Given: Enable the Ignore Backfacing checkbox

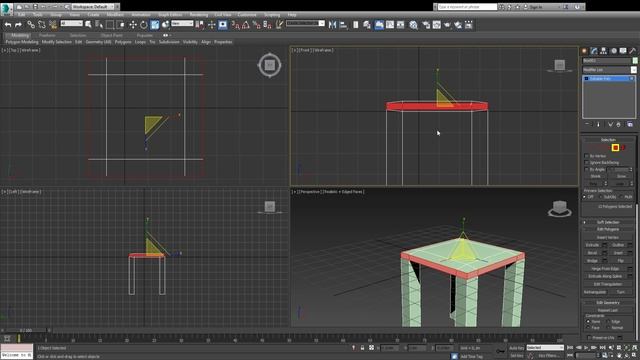Looking at the screenshot, I should coord(587,162).
